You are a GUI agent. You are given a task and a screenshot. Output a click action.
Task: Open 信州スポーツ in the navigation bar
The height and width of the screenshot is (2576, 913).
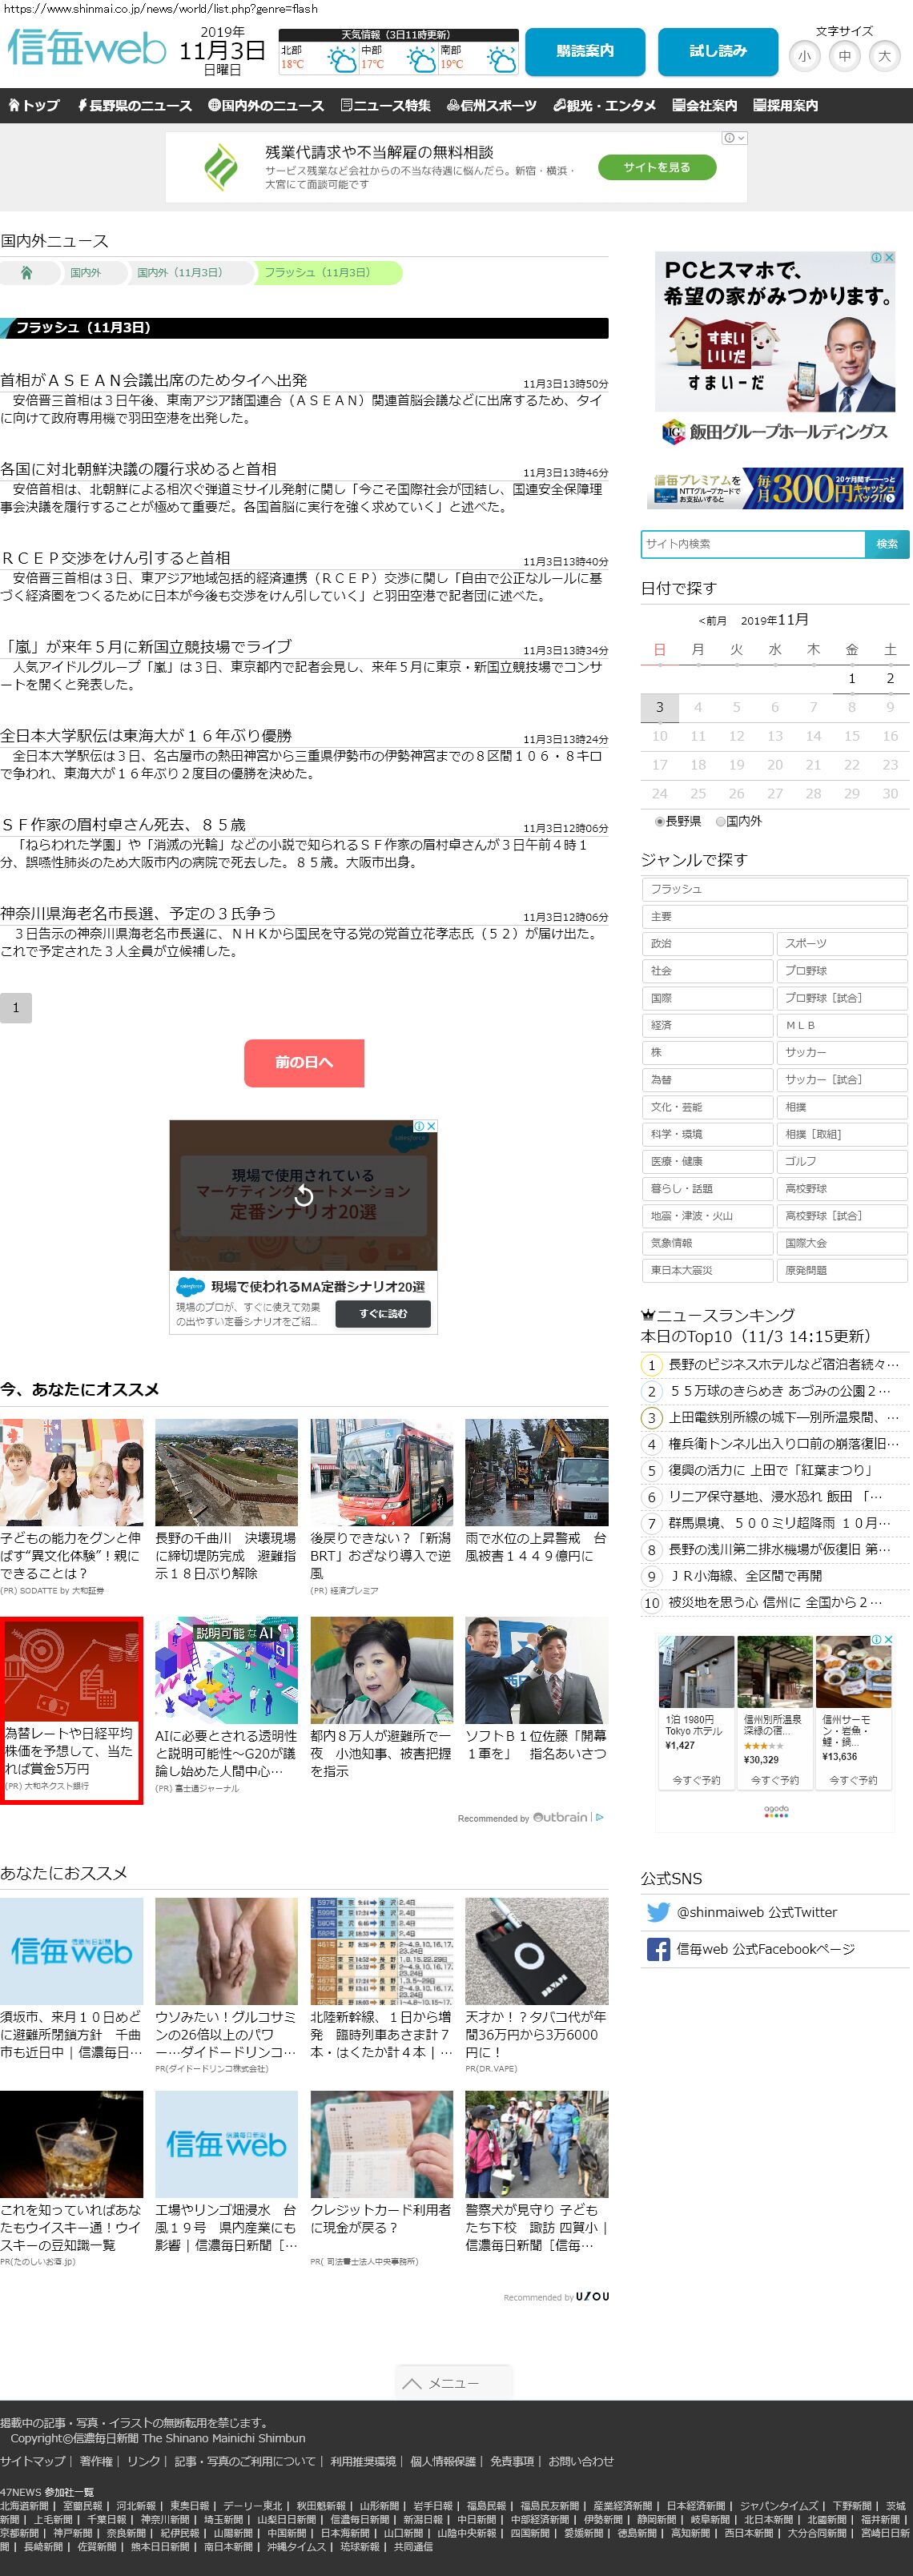(x=491, y=105)
